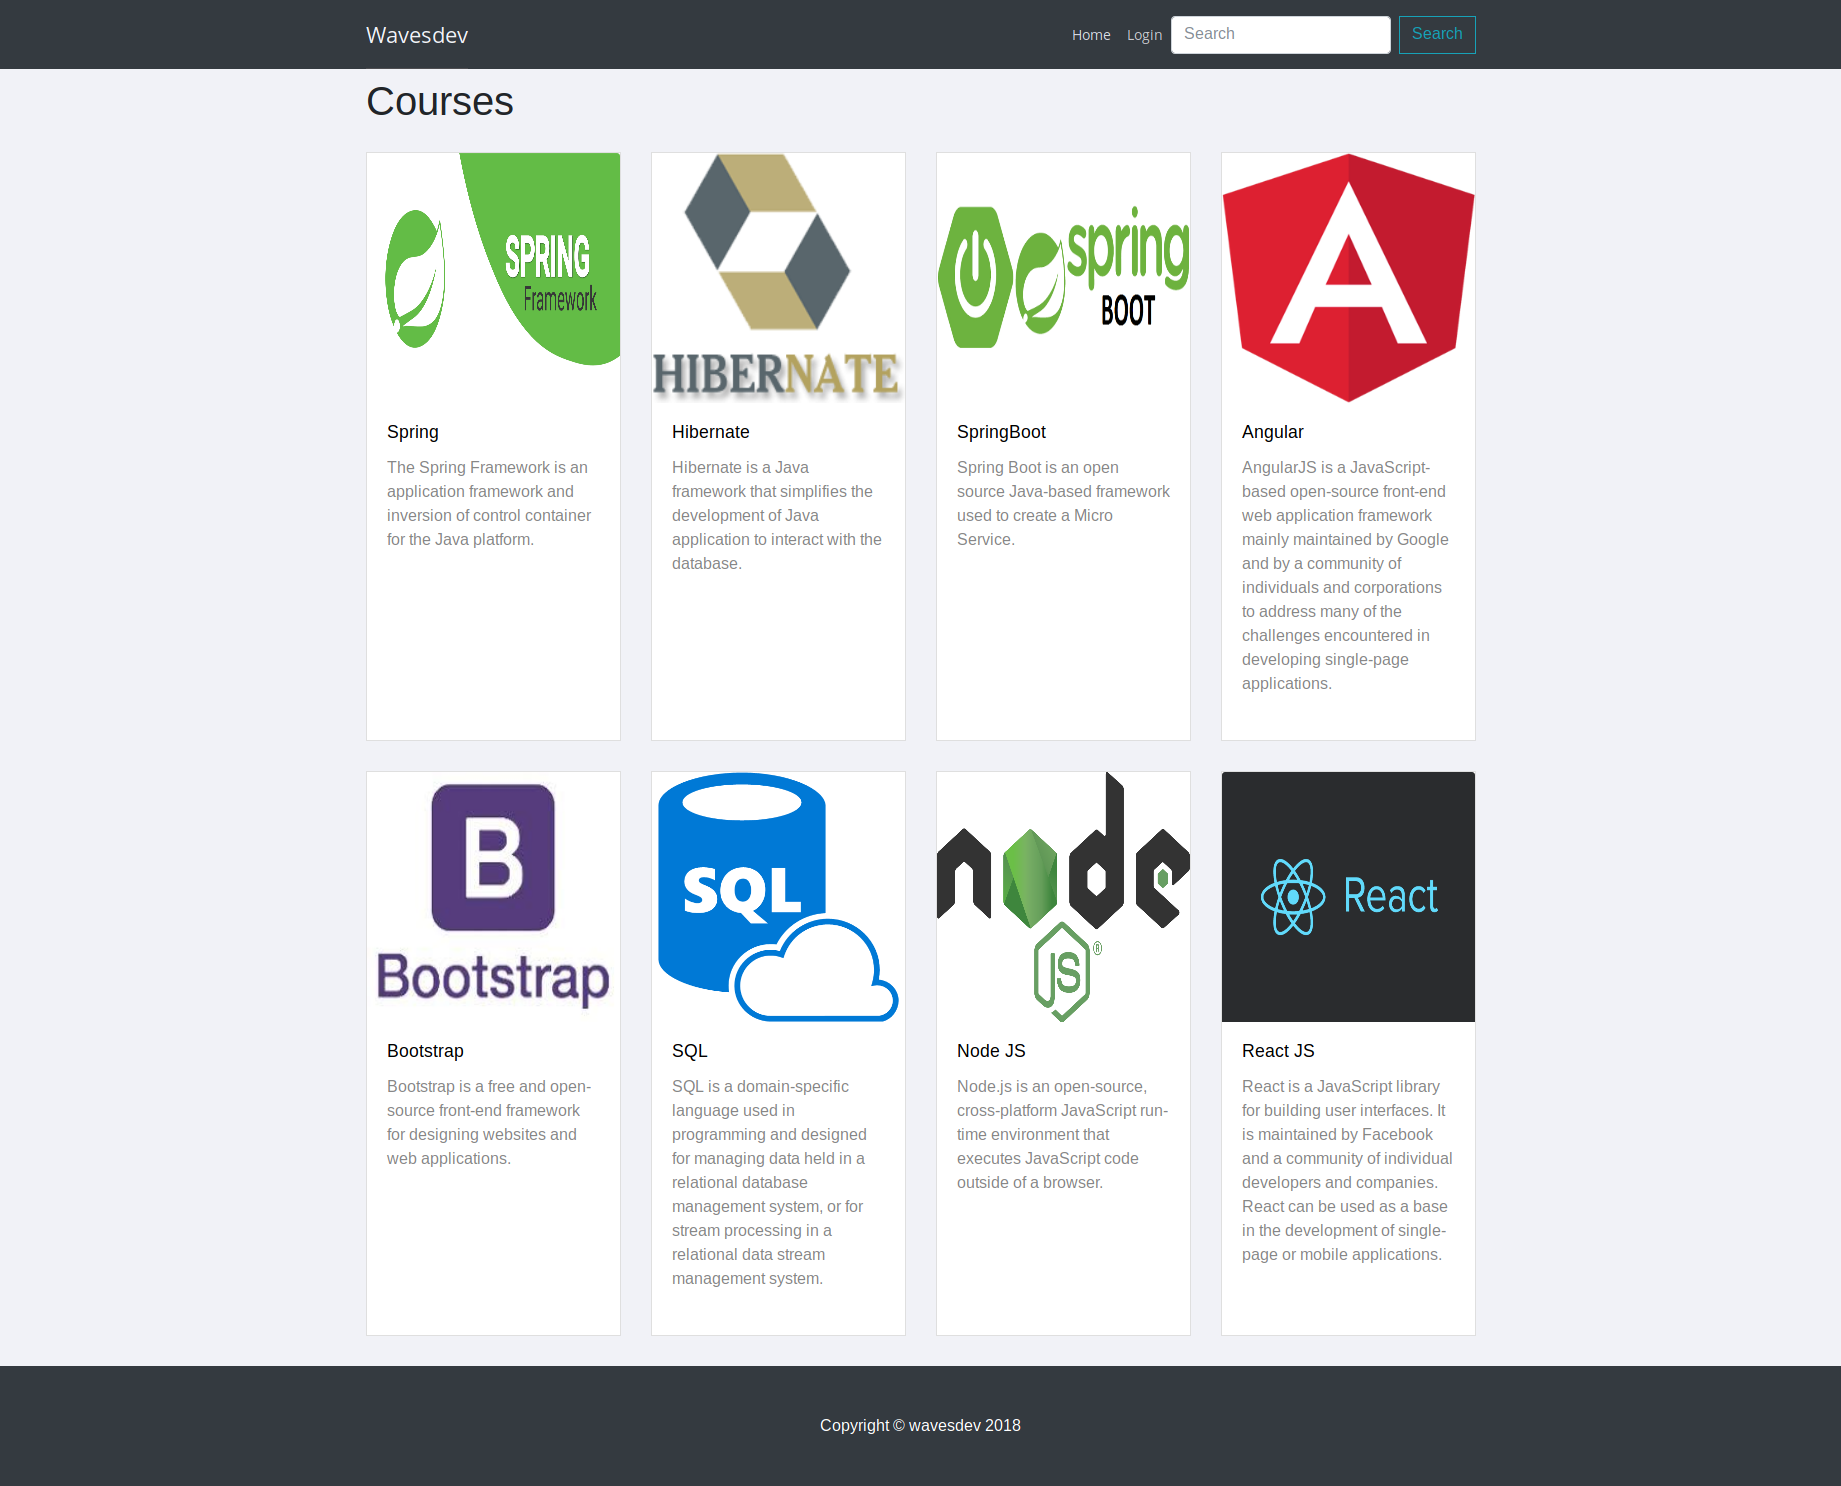Image resolution: width=1841 pixels, height=1486 pixels.
Task: Open the blue SQL cloud database image
Action: coord(778,897)
